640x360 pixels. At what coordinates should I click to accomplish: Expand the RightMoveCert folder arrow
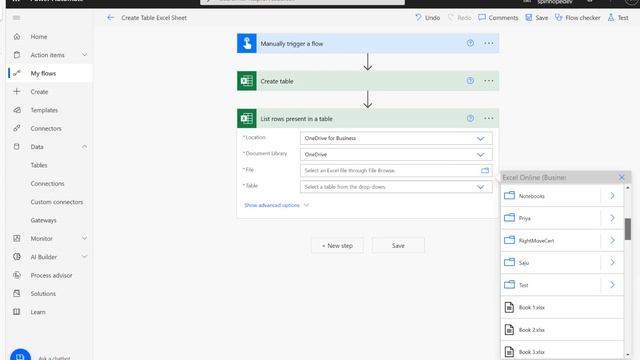coord(612,240)
